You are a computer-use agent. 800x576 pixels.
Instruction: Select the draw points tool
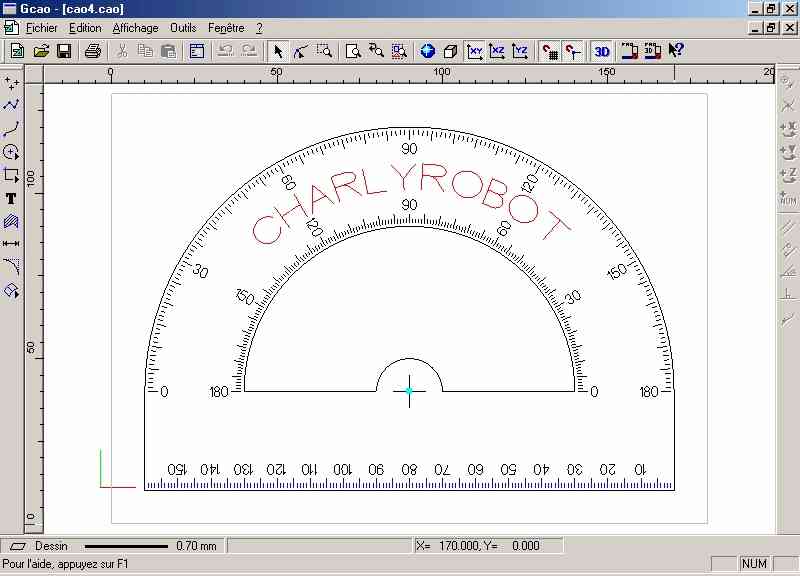(x=11, y=82)
